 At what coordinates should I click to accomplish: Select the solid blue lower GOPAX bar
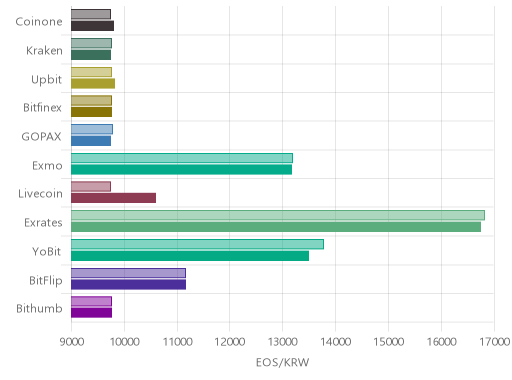(x=91, y=141)
